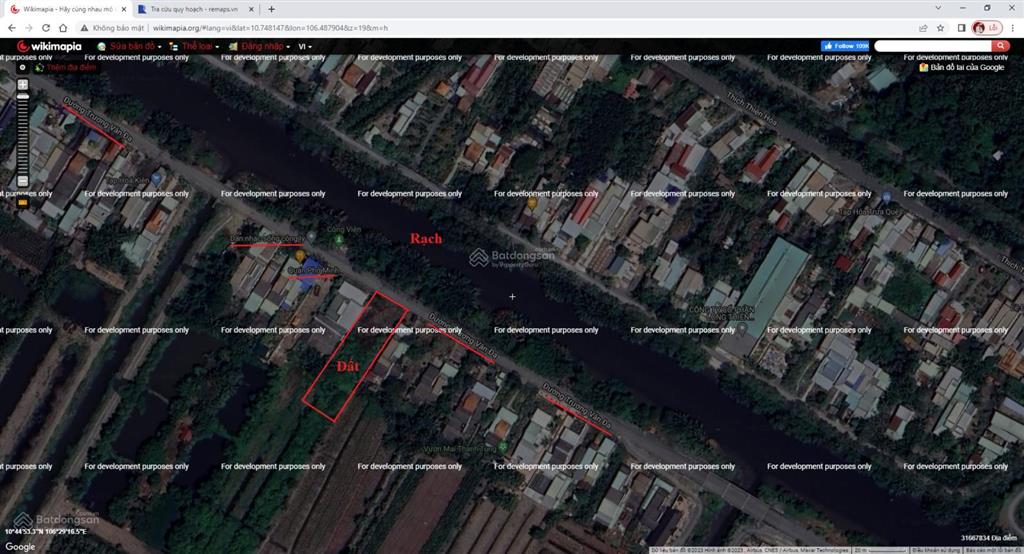
Task: Click the yellow ruler icon below zoom slider
Action: [23, 203]
